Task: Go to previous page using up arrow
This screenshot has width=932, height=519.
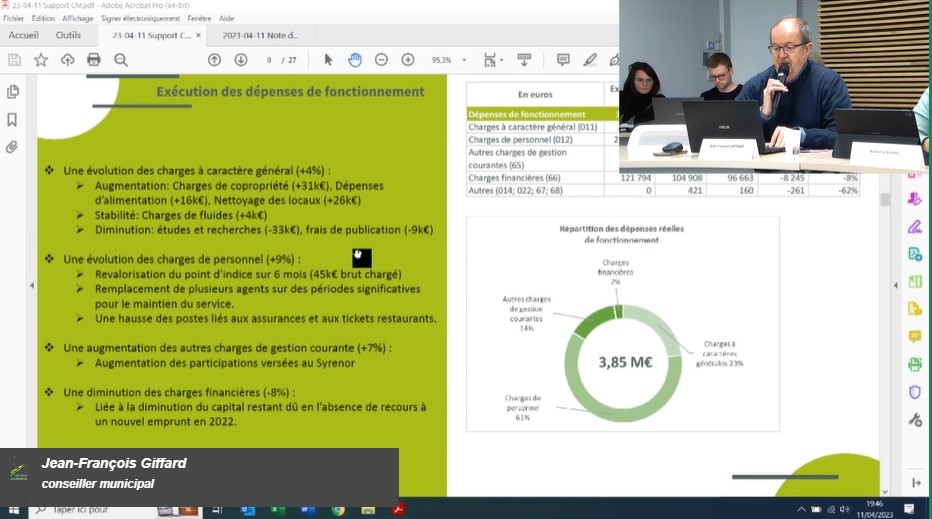Action: coord(214,60)
